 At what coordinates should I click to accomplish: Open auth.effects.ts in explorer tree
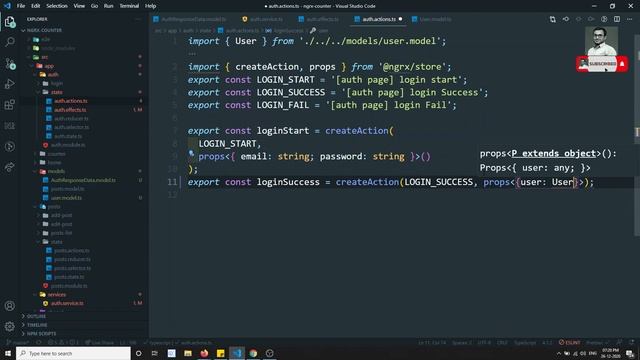[x=70, y=110]
